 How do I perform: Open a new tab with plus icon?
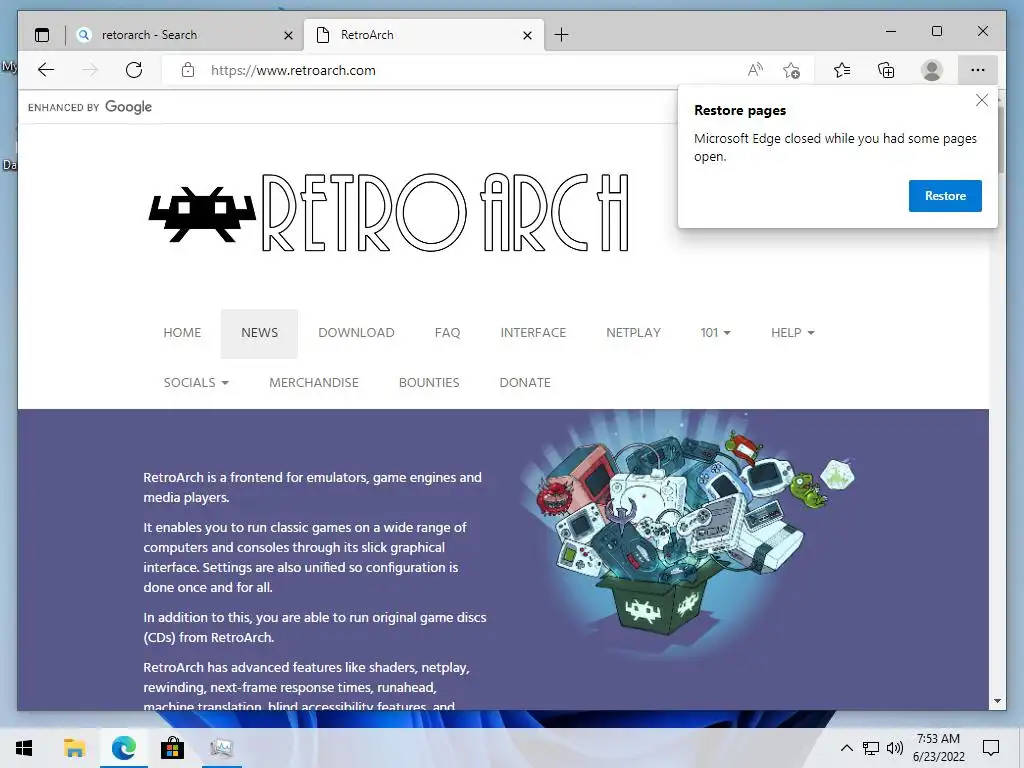coord(562,35)
